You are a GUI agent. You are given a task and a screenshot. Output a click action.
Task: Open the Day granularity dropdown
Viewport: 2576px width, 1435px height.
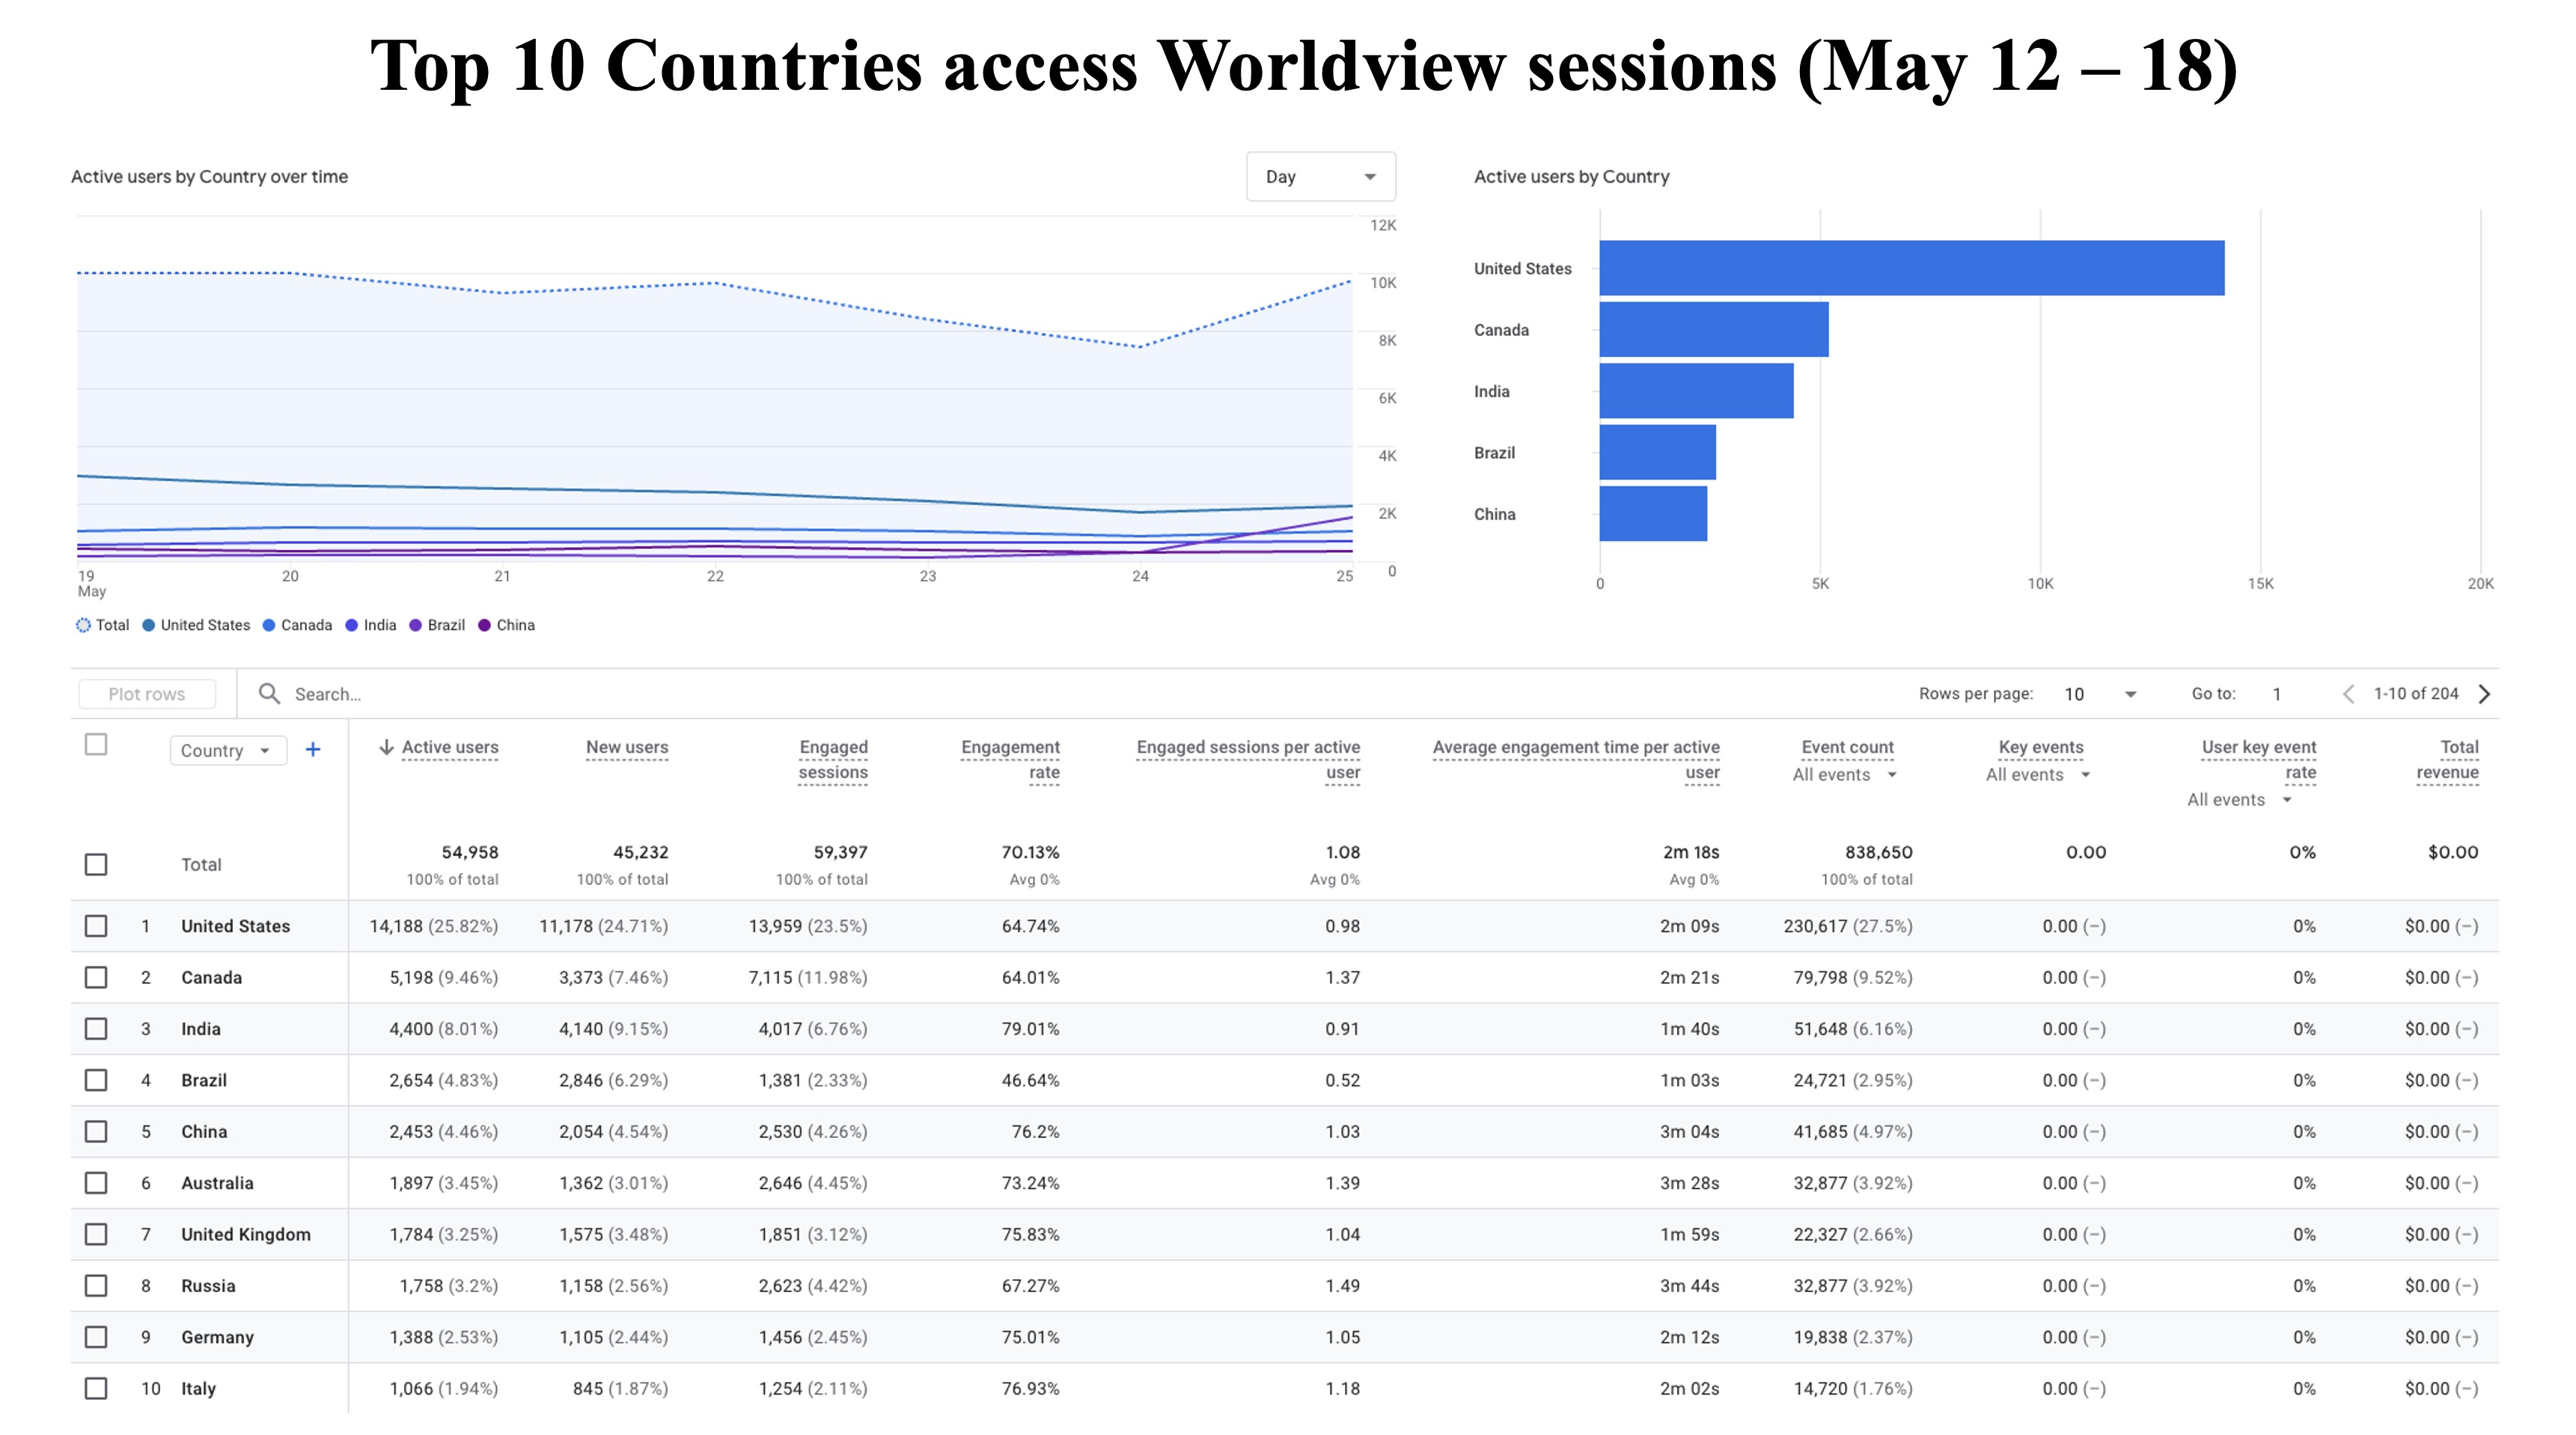(x=1320, y=177)
